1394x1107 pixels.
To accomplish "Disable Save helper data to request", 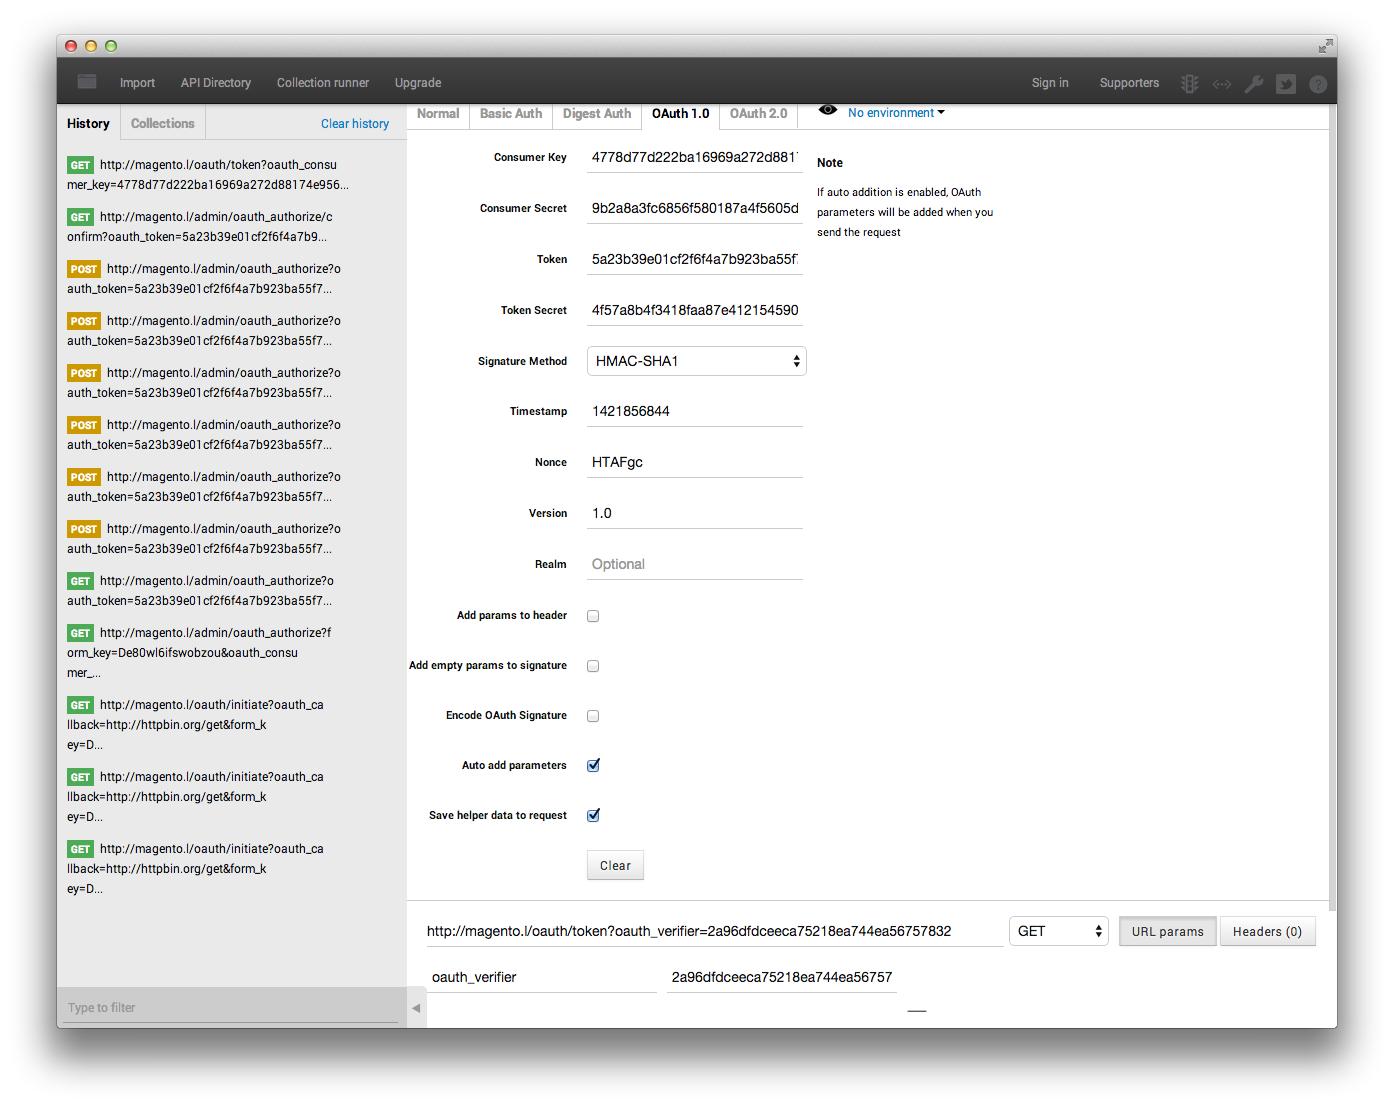I will pyautogui.click(x=593, y=815).
